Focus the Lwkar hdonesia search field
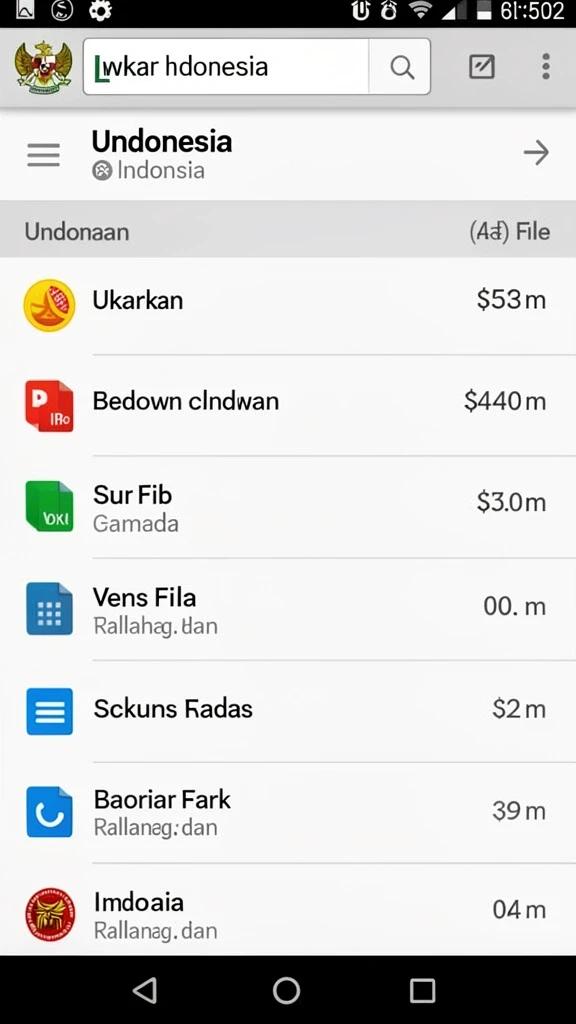Image resolution: width=576 pixels, height=1024 pixels. pos(226,67)
